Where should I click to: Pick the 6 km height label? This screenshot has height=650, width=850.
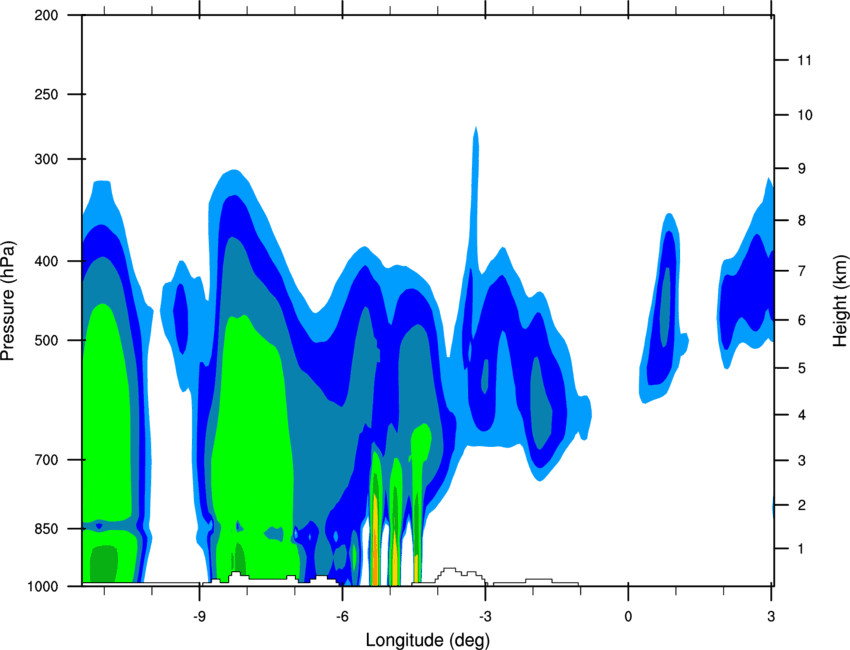click(802, 320)
